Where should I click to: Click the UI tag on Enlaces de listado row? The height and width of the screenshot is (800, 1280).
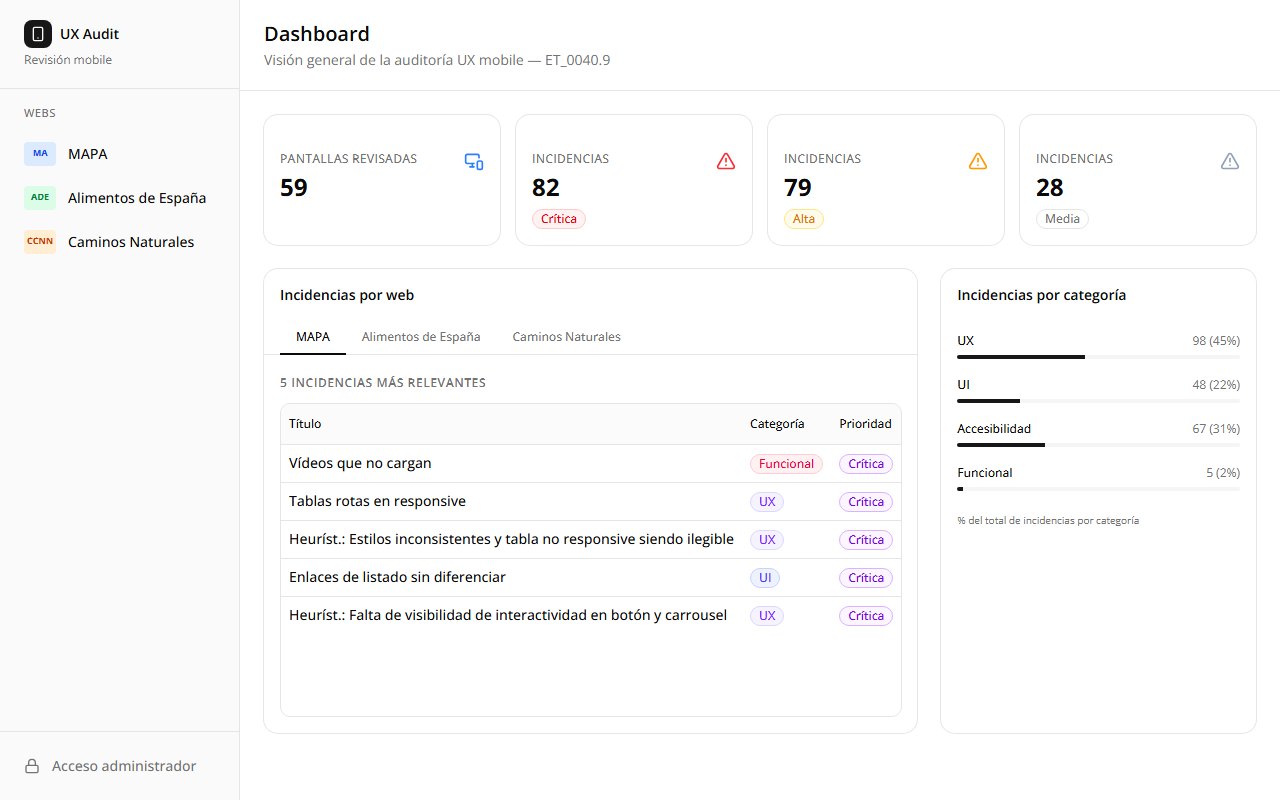tap(765, 578)
